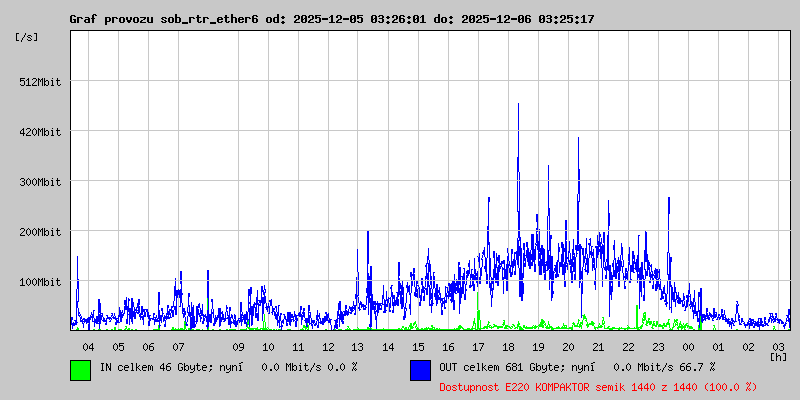Click the [/s] unit label

click(x=27, y=37)
